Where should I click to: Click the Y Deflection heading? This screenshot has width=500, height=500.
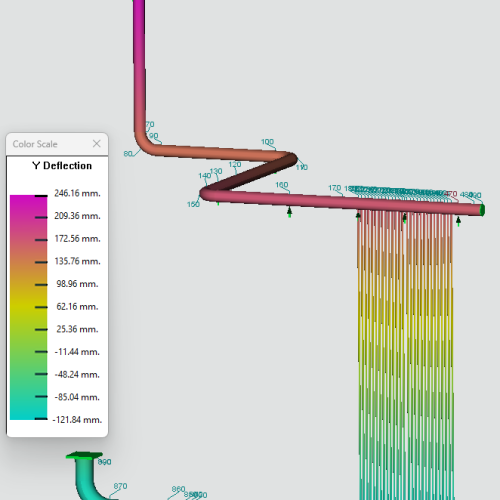(62, 166)
